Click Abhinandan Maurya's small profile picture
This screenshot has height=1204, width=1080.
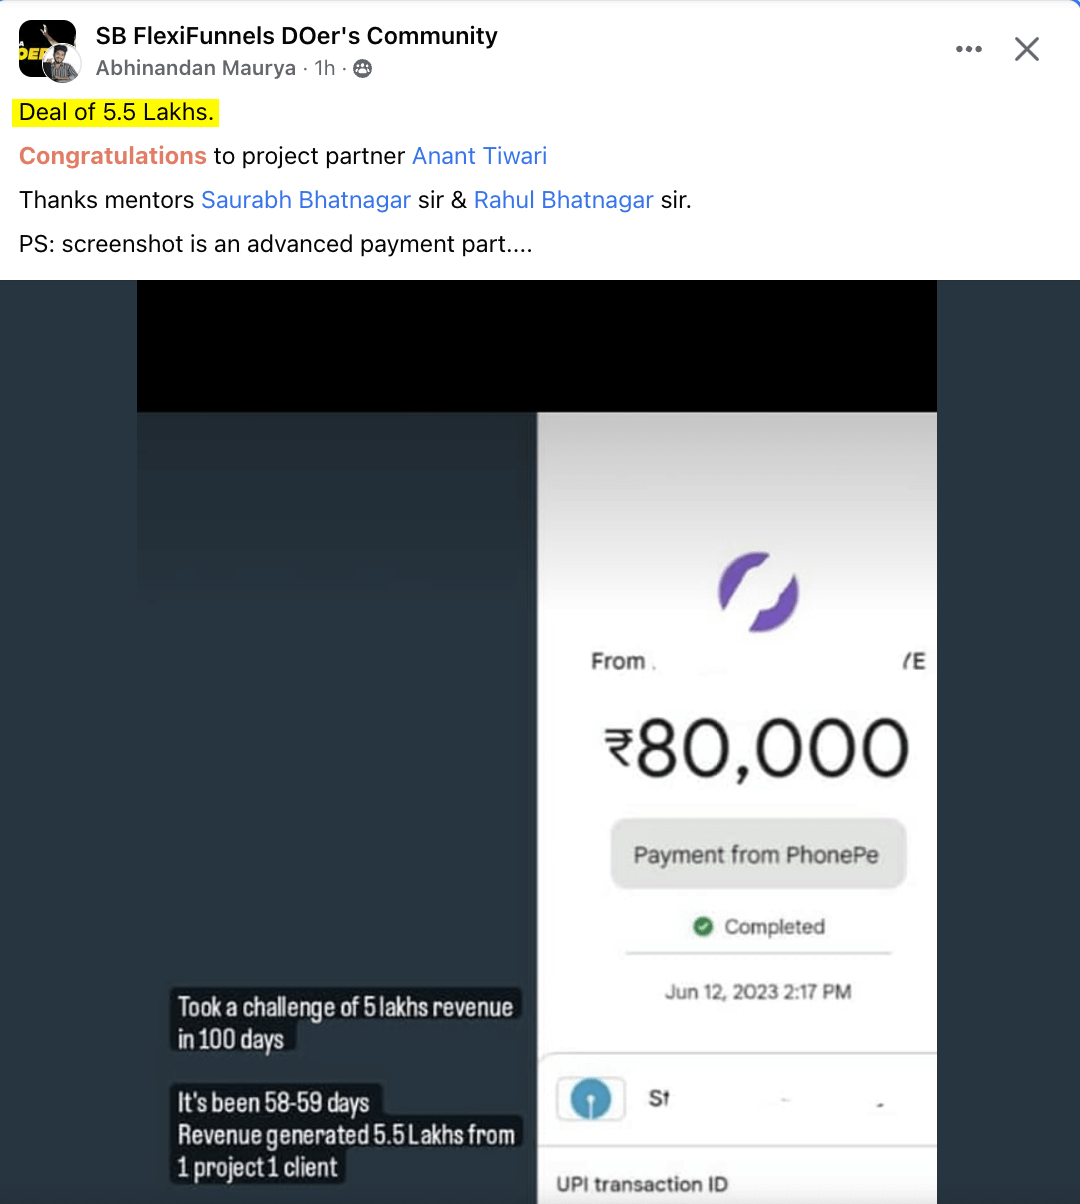pyautogui.click(x=62, y=64)
